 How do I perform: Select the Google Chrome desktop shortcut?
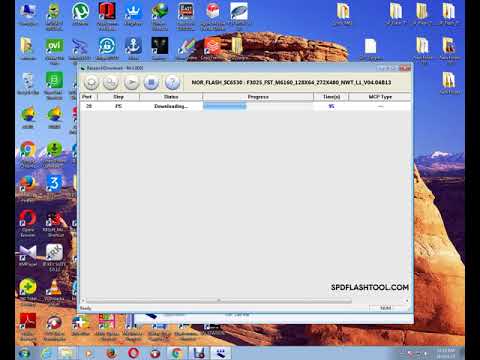point(28,153)
